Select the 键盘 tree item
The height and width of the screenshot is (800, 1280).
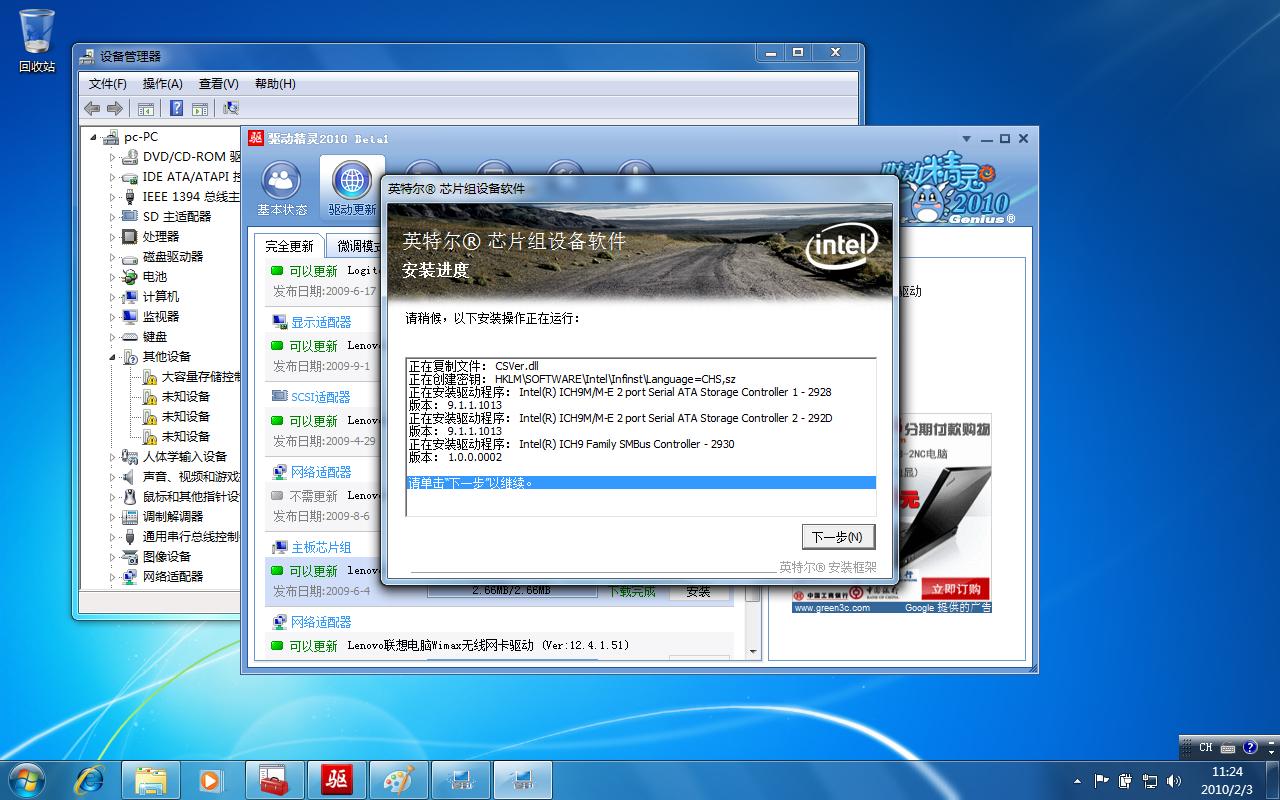coord(154,336)
